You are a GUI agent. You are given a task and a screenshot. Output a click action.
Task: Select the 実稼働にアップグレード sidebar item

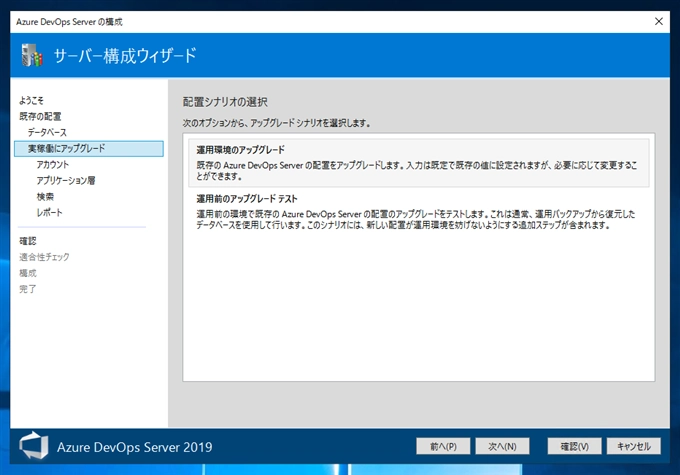89,148
